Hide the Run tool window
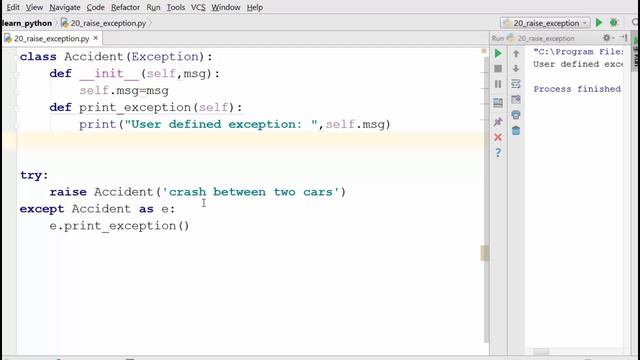Screen dimensions: 640x360 point(623,38)
